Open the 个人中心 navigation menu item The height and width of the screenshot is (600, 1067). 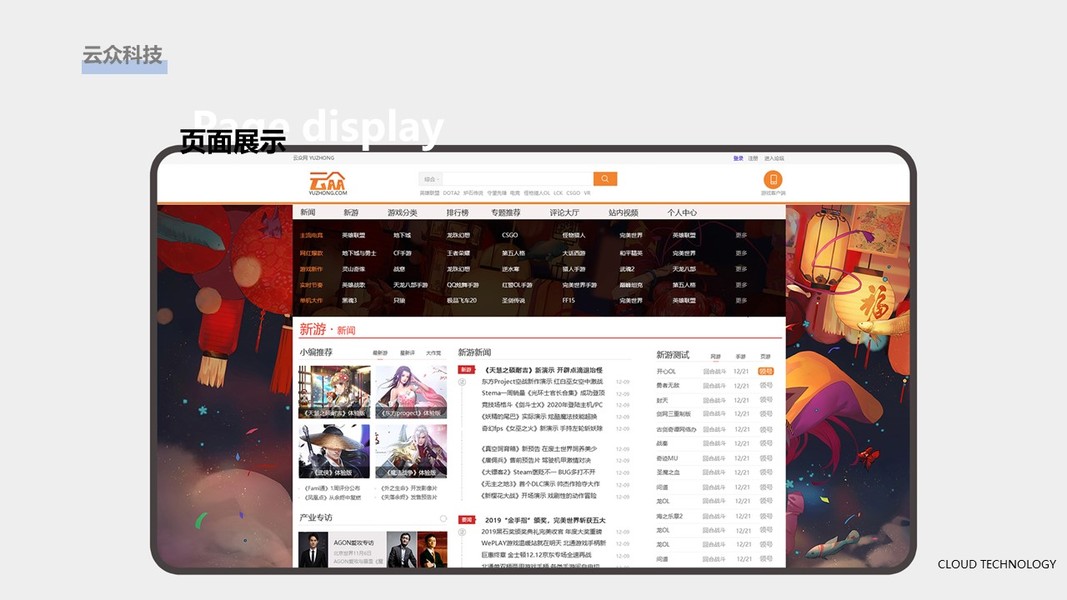(x=682, y=212)
